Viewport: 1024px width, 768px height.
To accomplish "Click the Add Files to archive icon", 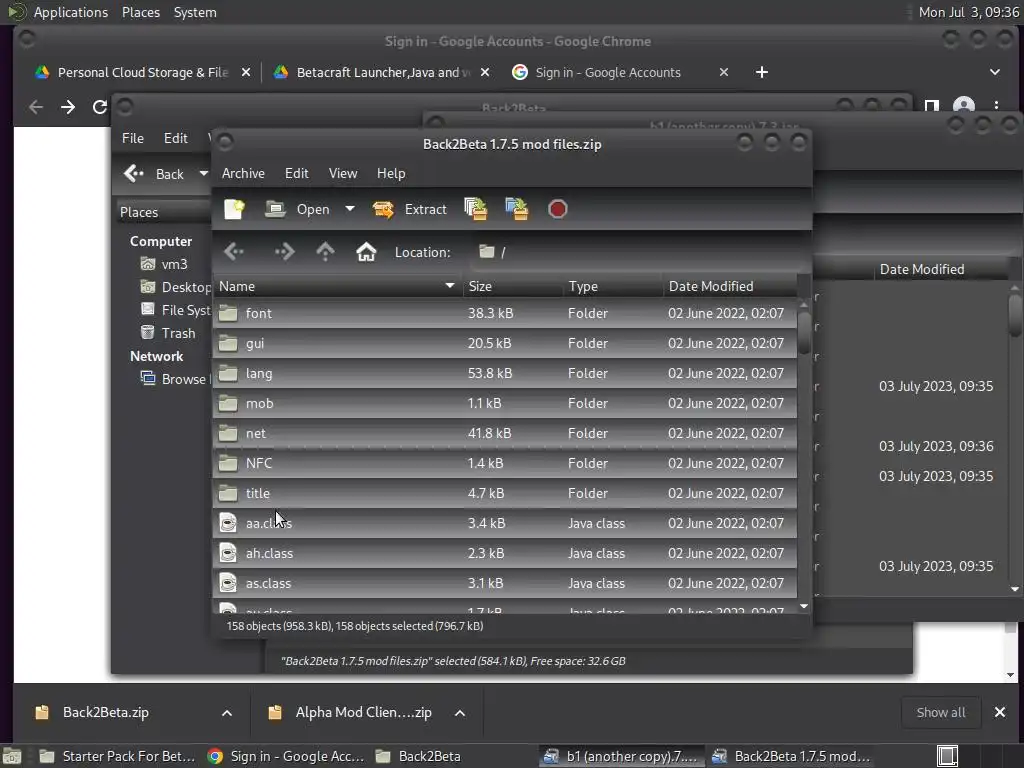I will click(475, 209).
